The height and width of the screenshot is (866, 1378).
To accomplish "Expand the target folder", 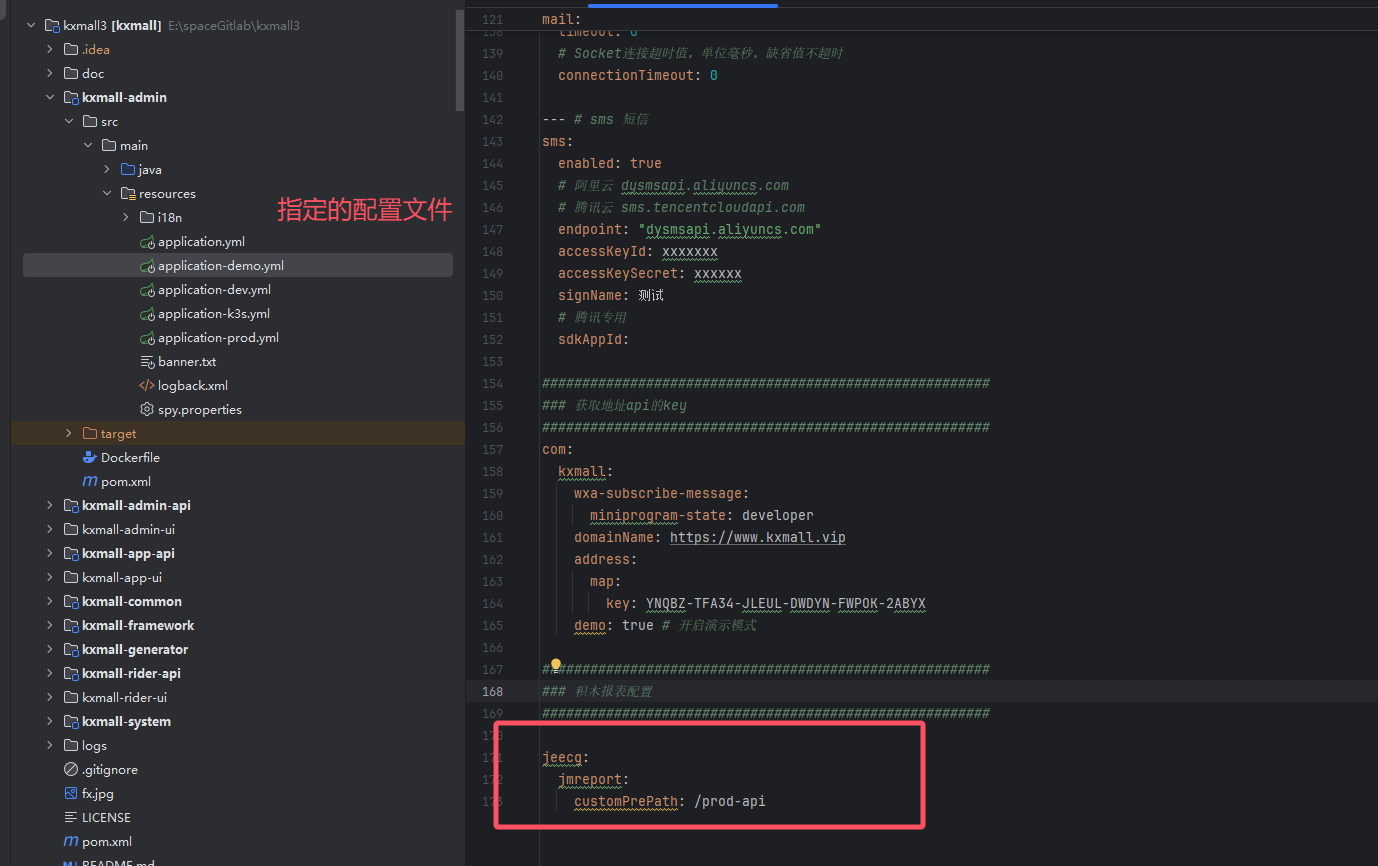I will (69, 434).
